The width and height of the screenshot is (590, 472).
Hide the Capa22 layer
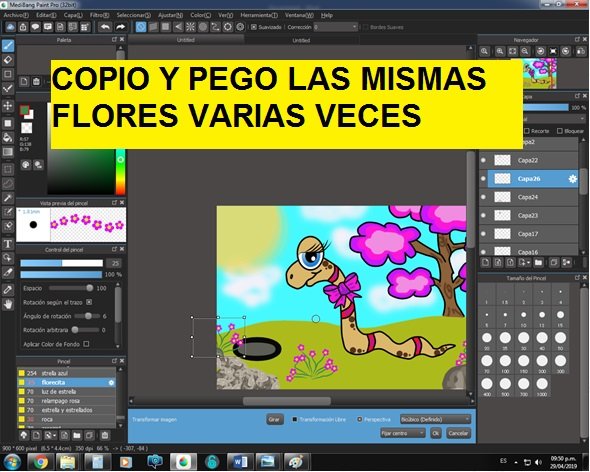(x=484, y=160)
